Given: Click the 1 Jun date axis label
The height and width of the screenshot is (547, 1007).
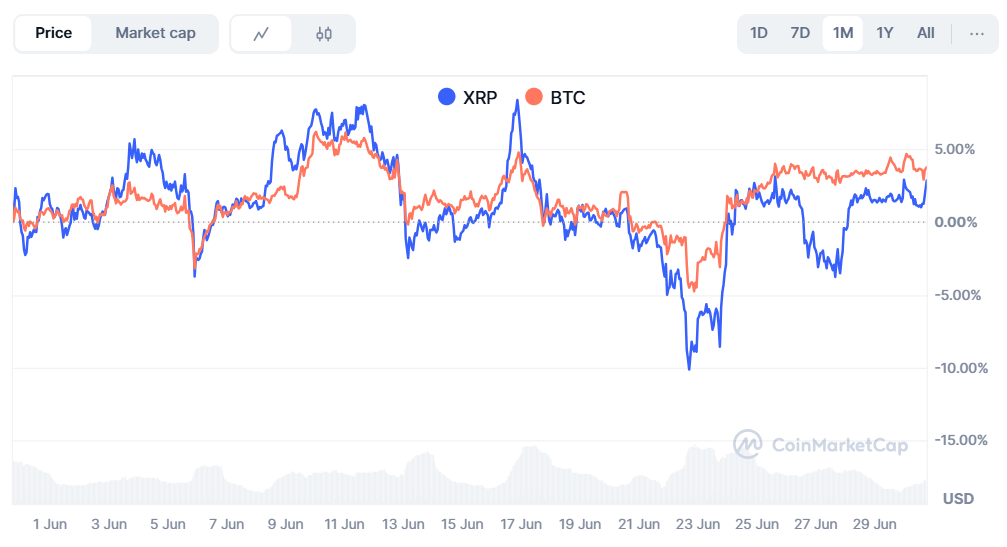Looking at the screenshot, I should (x=50, y=524).
